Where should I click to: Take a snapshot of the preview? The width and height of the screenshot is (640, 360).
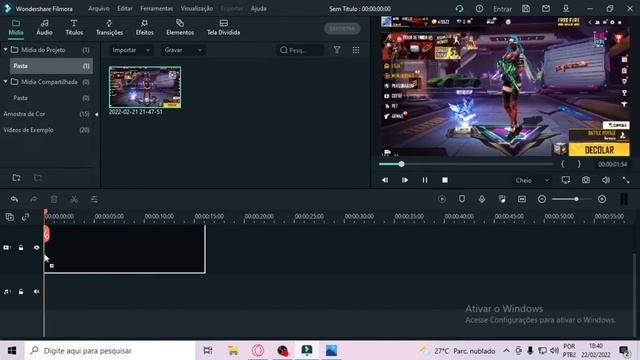coord(586,180)
